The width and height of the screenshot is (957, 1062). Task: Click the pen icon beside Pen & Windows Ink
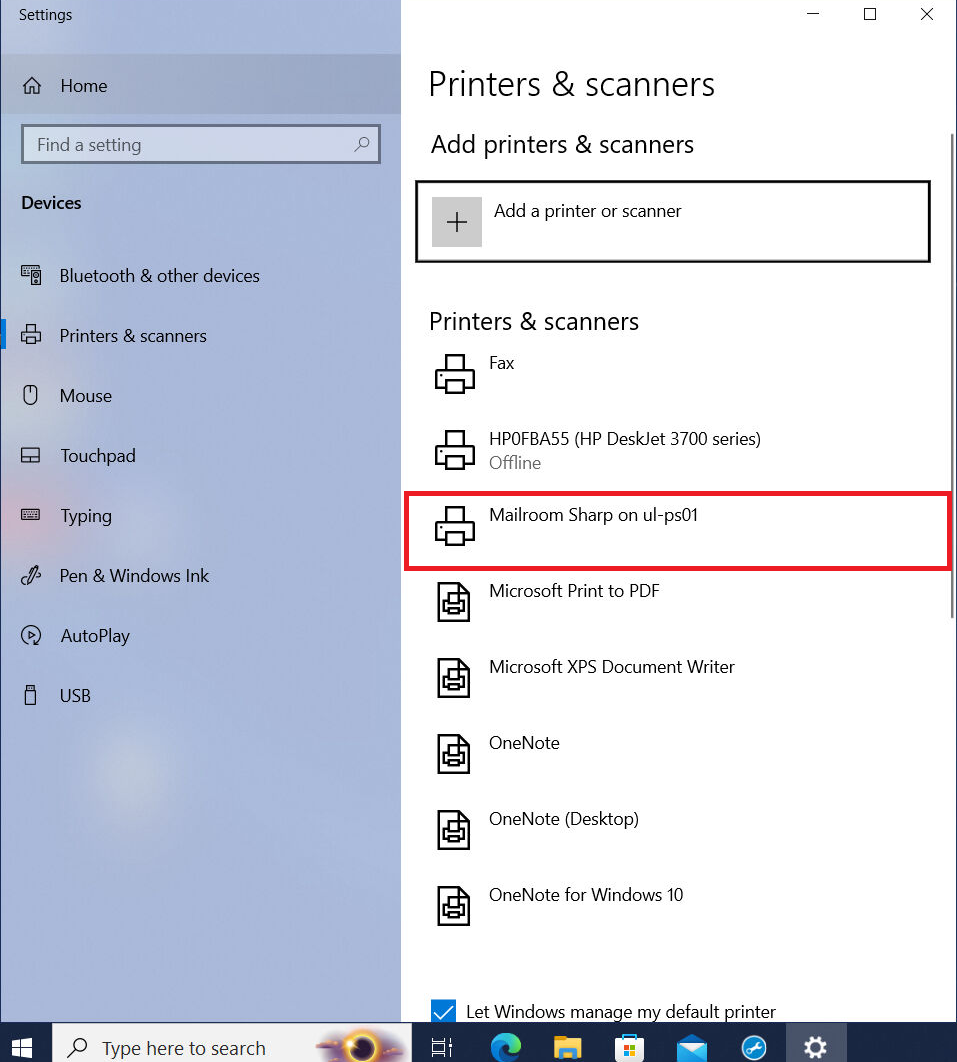point(31,575)
